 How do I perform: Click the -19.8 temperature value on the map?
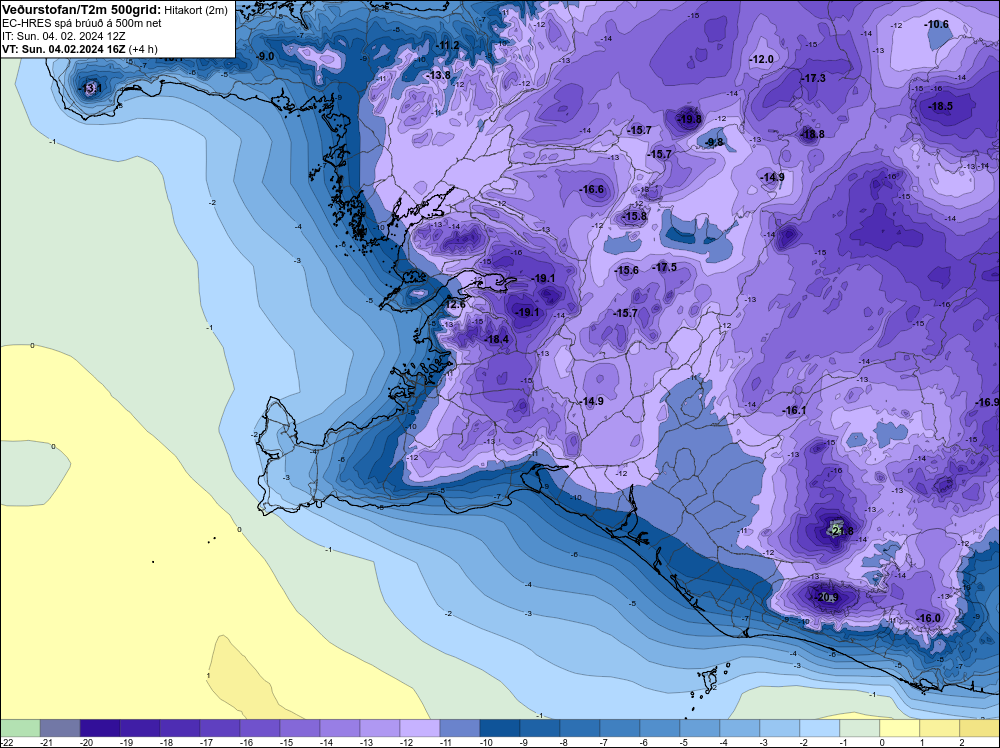pyautogui.click(x=689, y=119)
